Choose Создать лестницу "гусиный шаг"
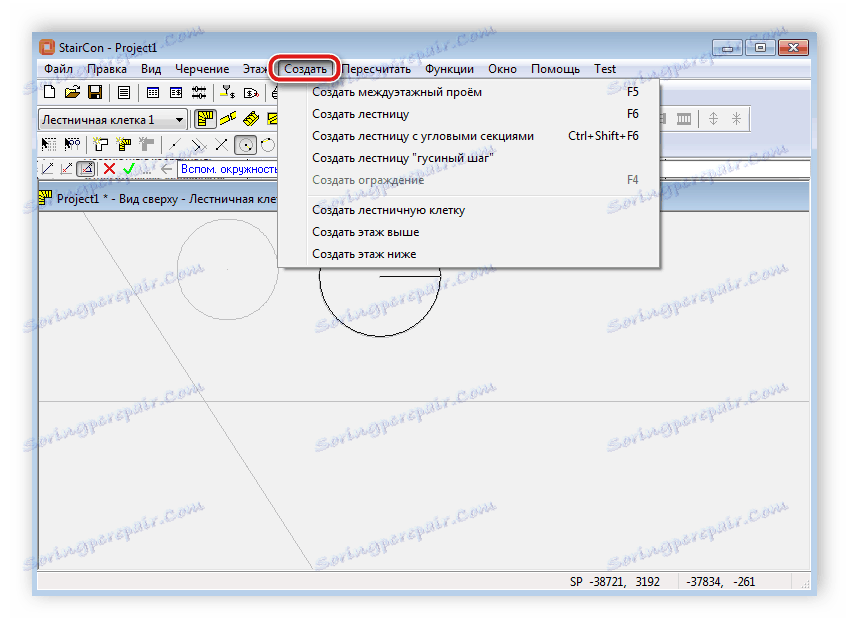Image resolution: width=849 pixels, height=628 pixels. [x=469, y=158]
